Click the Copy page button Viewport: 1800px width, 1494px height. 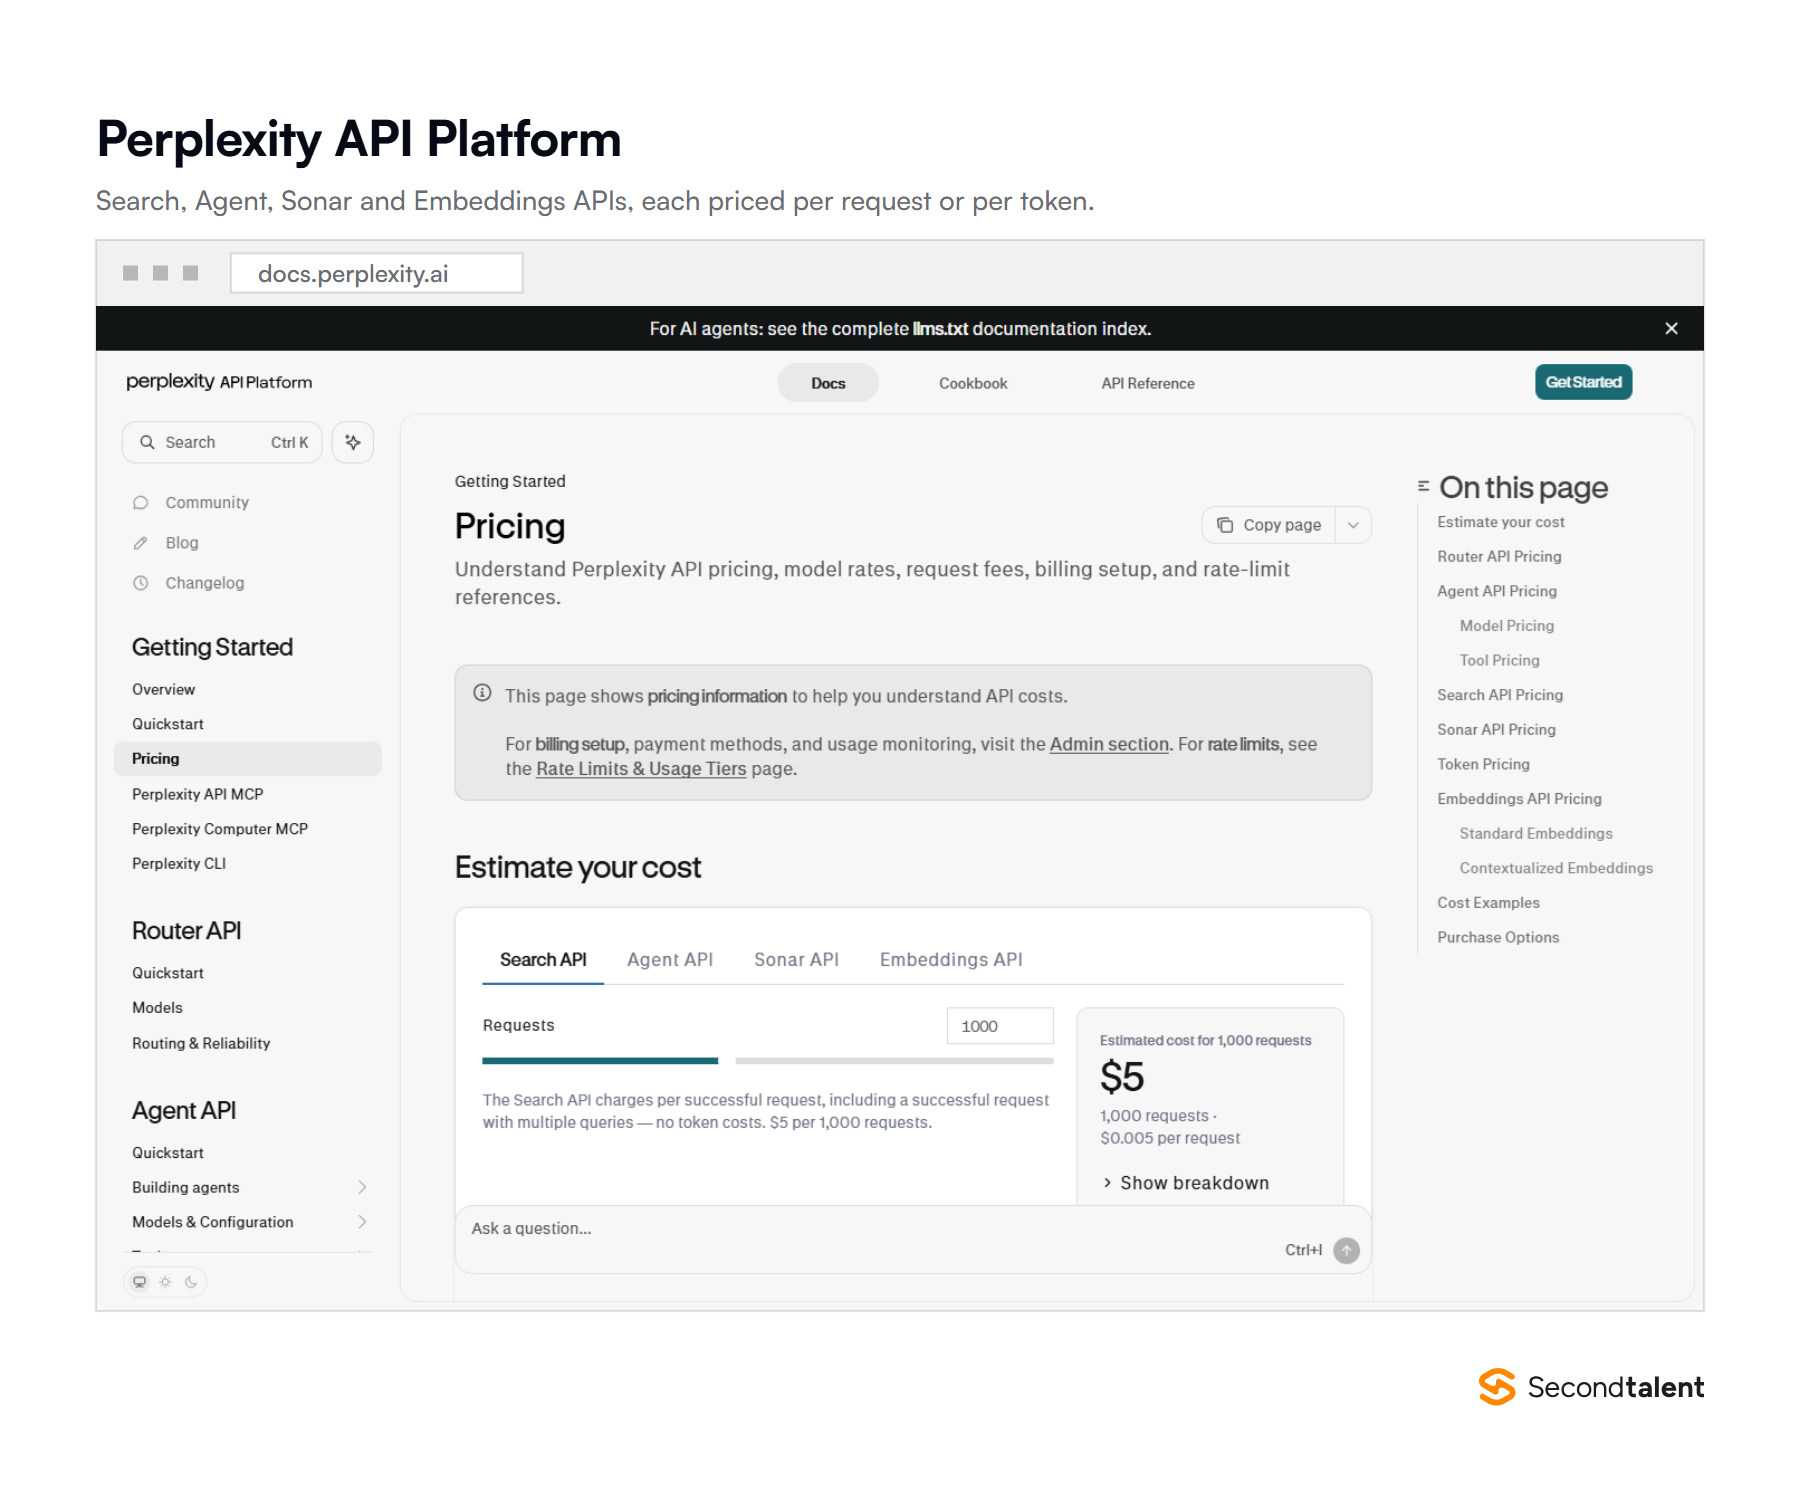(1269, 525)
